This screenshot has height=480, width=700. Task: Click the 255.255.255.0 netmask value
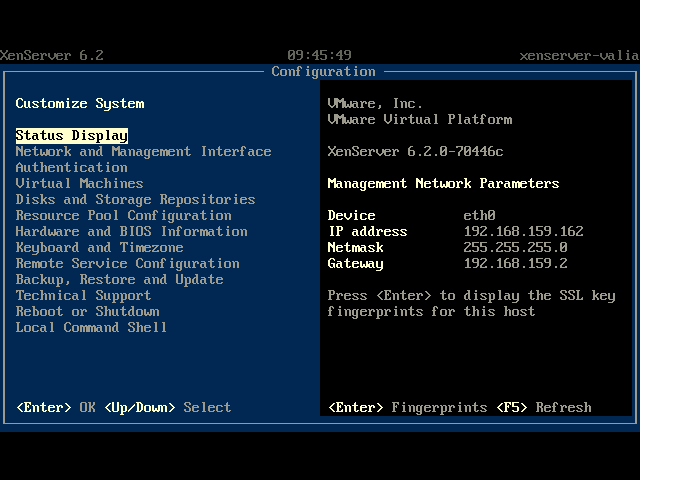(515, 247)
